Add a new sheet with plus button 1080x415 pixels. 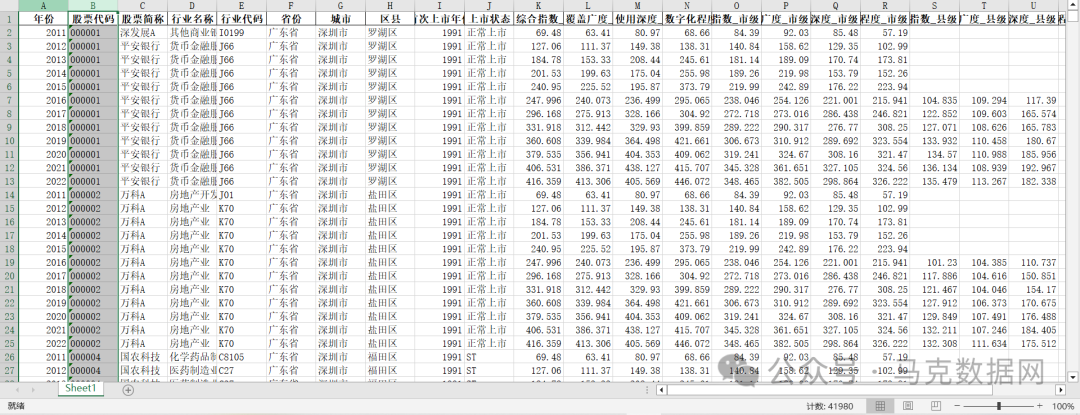[128, 390]
